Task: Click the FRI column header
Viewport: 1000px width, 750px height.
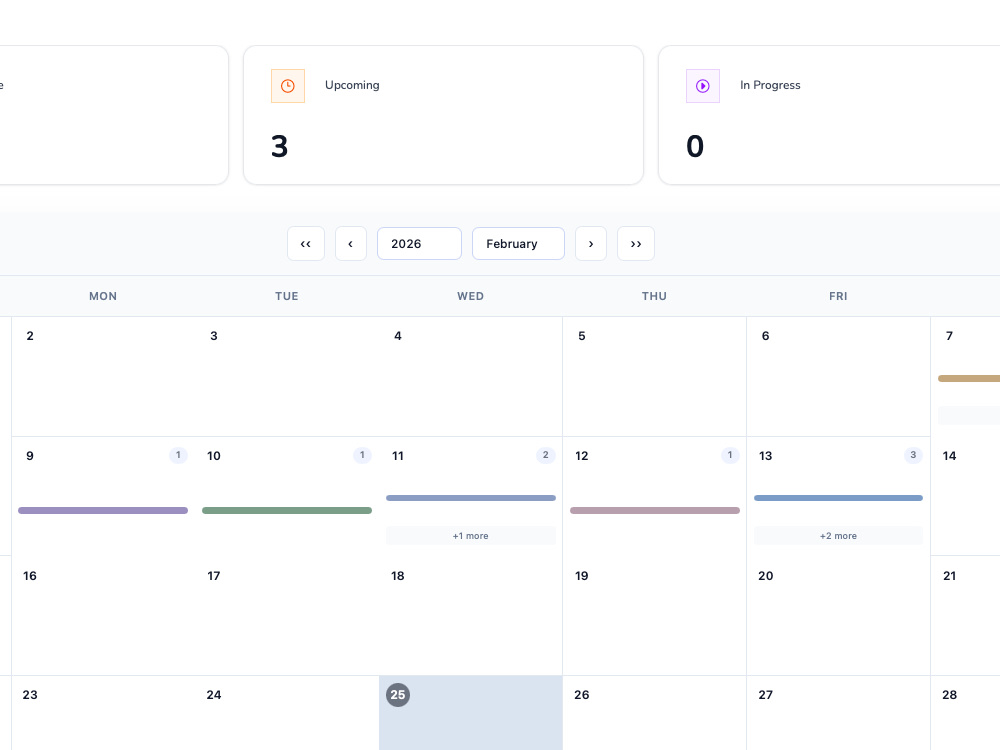Action: pos(838,296)
